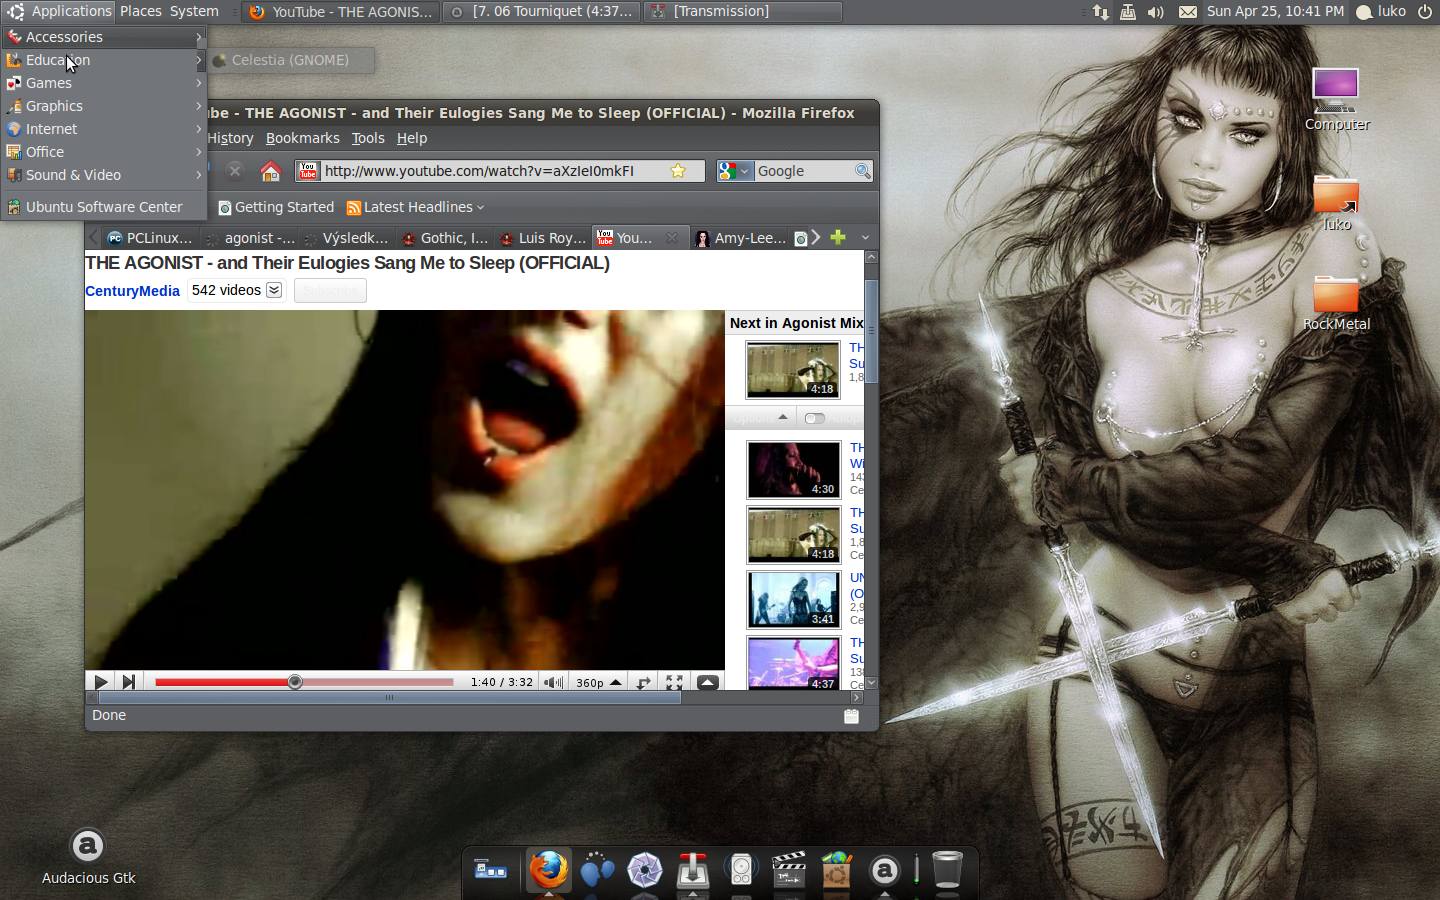Open the 4:37 video thumbnail
This screenshot has width=1440, height=900.
click(x=794, y=663)
